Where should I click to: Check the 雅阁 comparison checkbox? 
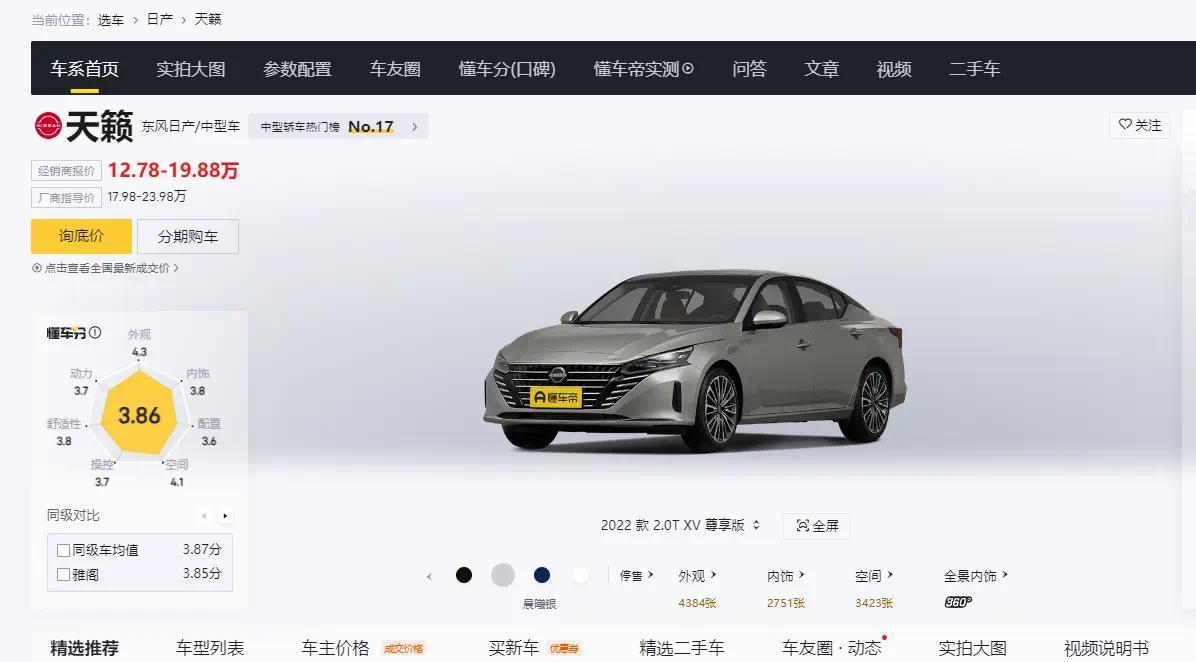click(x=64, y=574)
